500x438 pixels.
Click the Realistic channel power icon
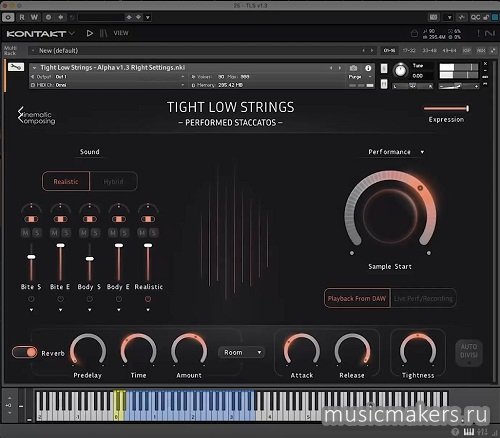(x=148, y=299)
